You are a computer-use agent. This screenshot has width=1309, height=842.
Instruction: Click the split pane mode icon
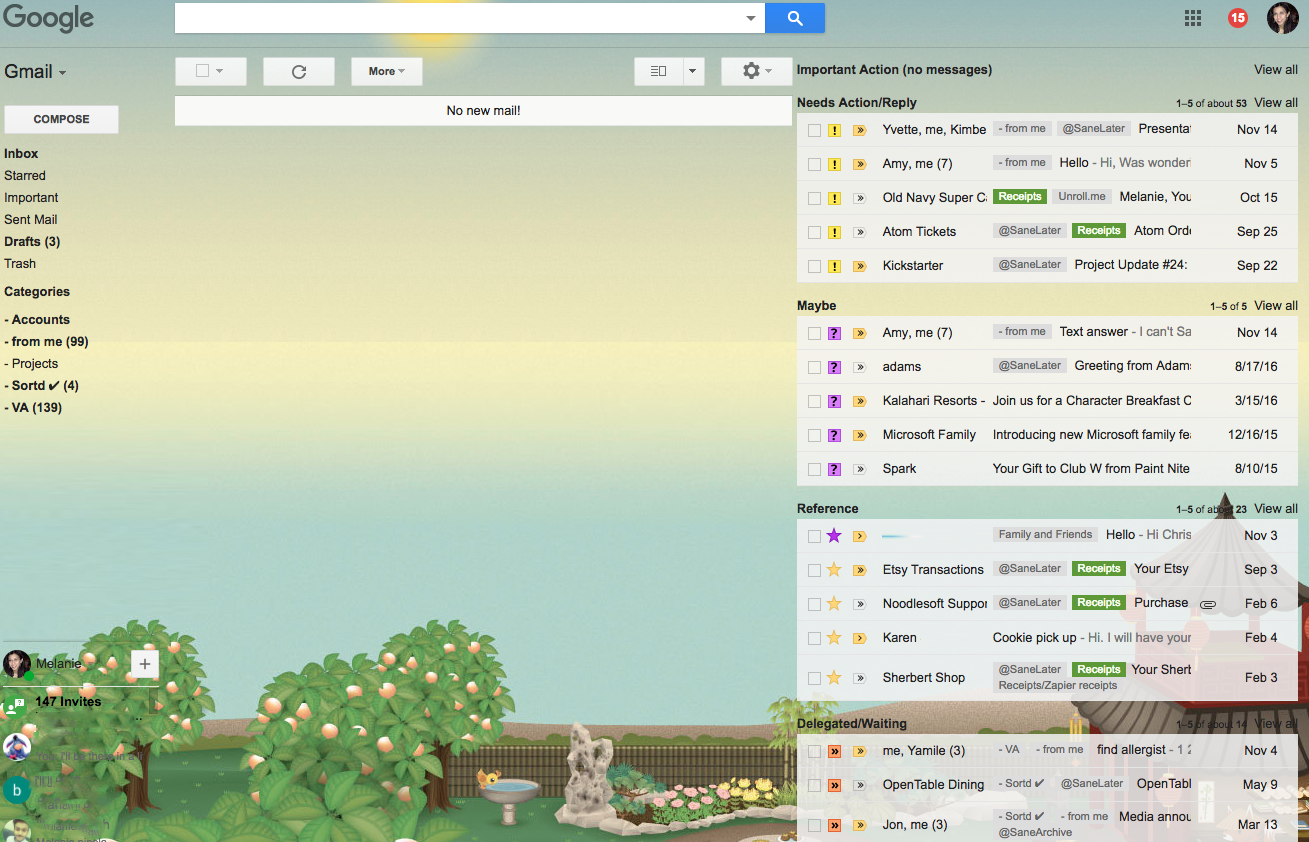pos(659,71)
